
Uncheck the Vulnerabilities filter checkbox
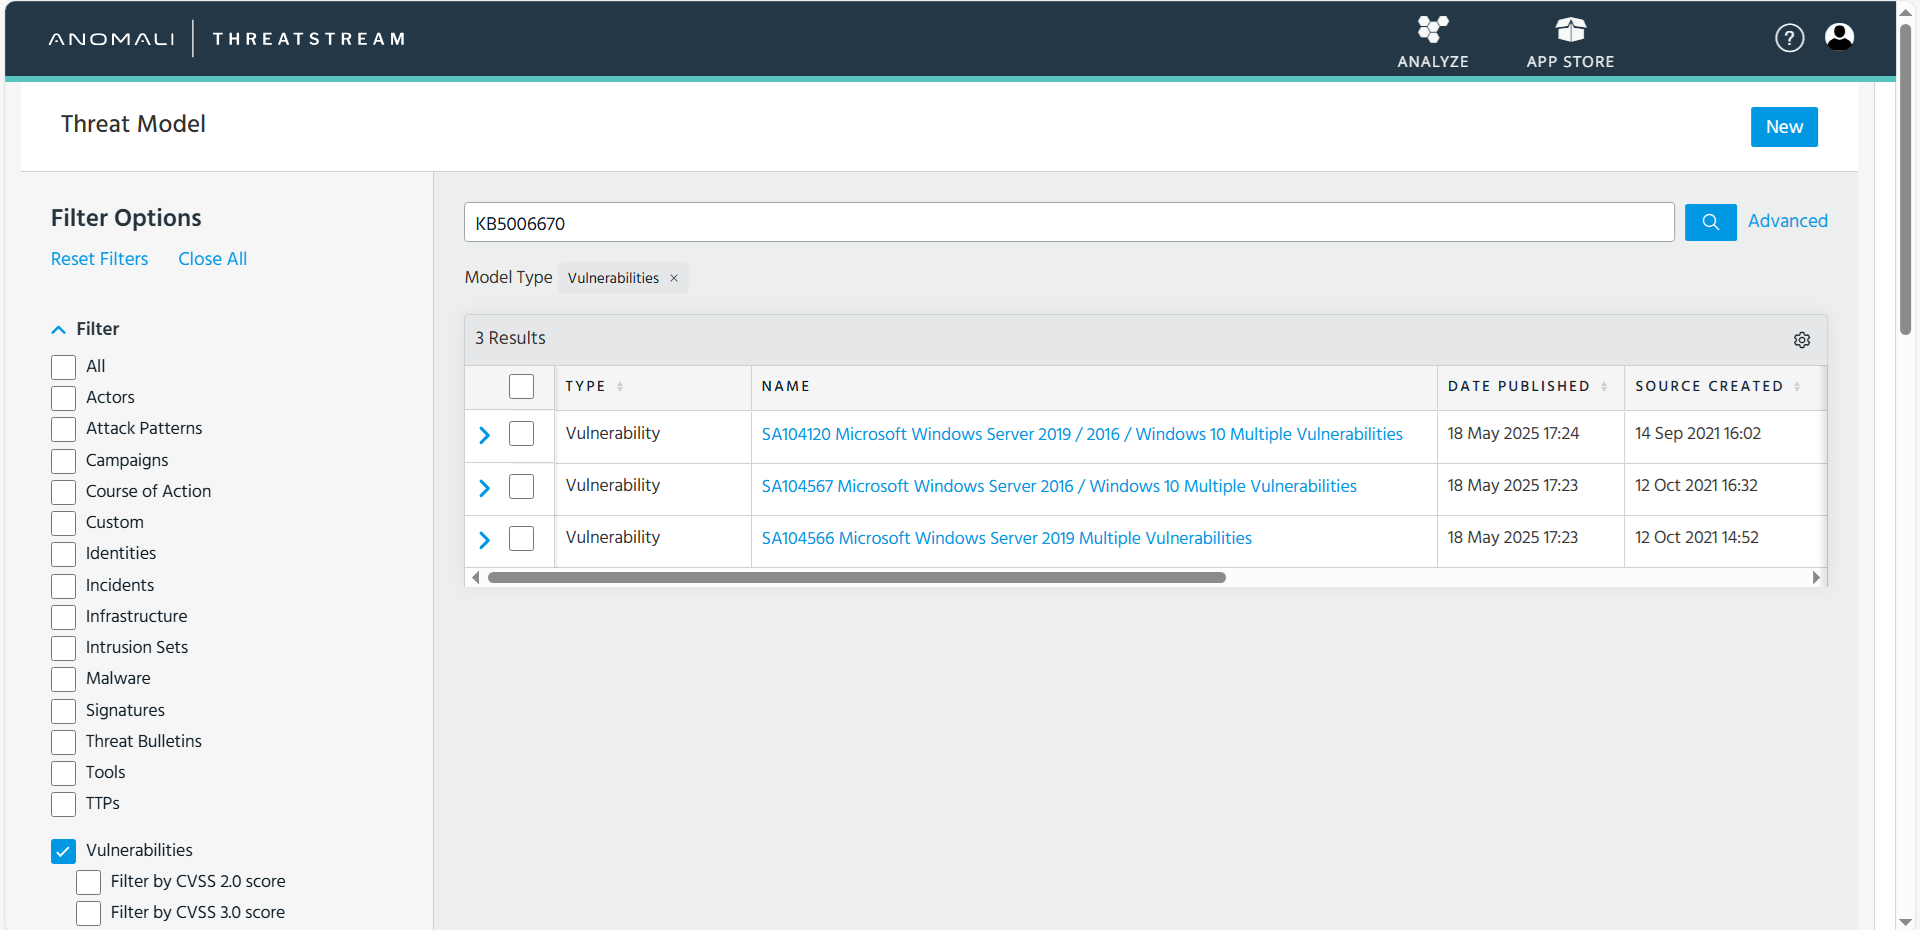point(63,851)
